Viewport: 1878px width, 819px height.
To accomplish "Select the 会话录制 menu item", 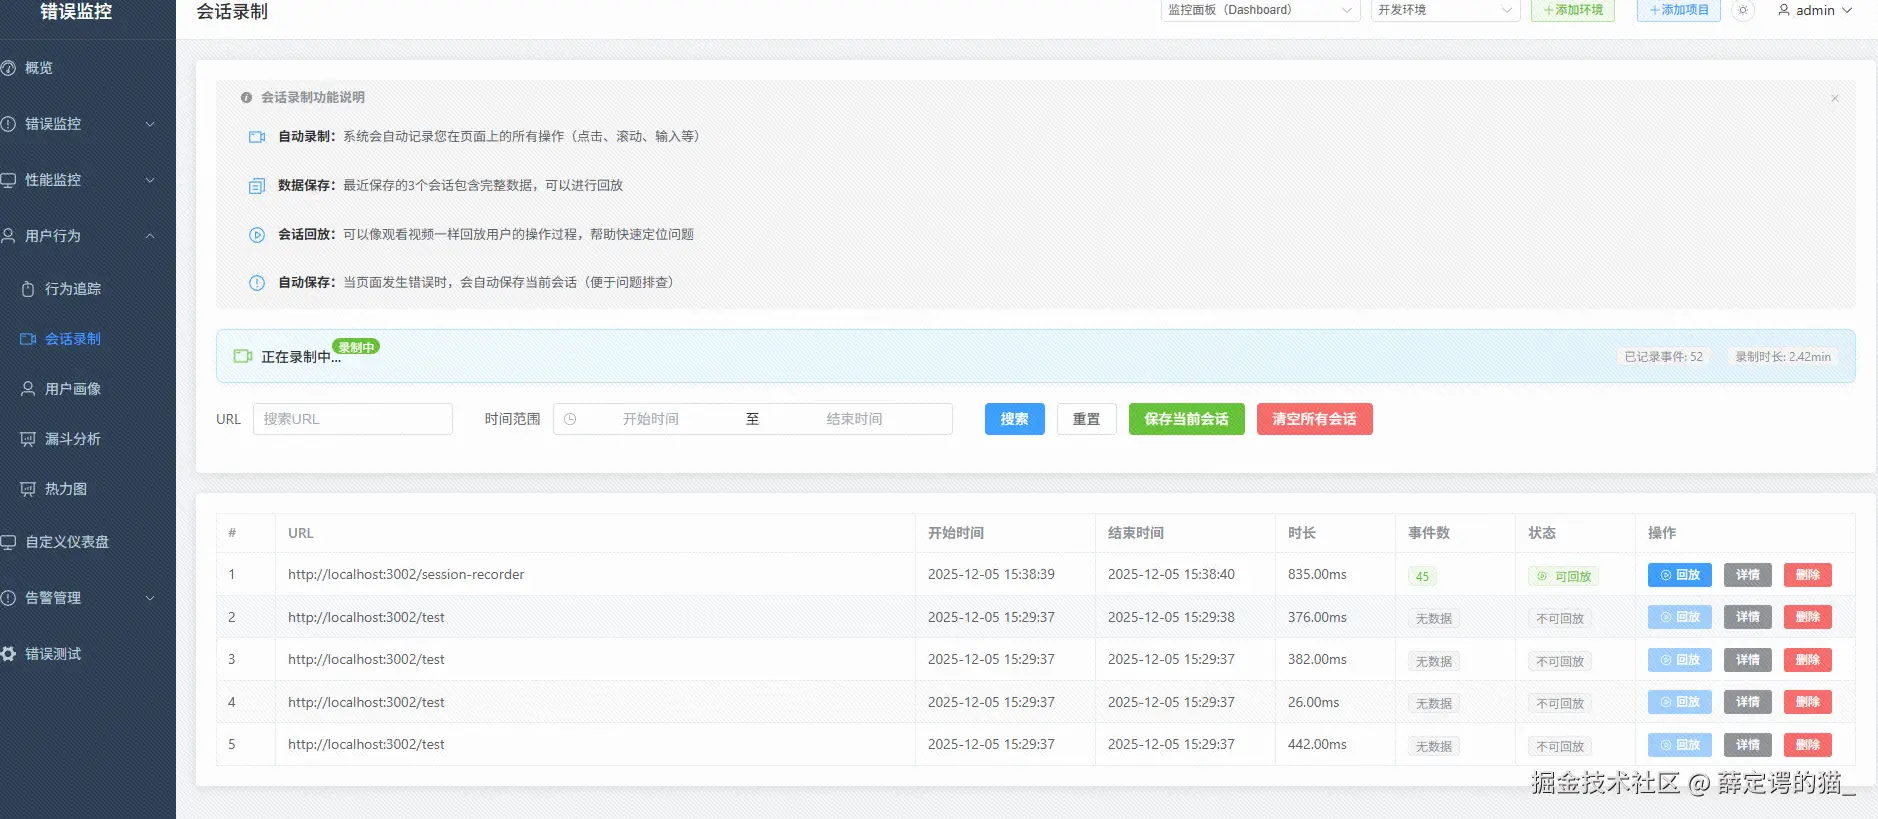I will (x=88, y=339).
